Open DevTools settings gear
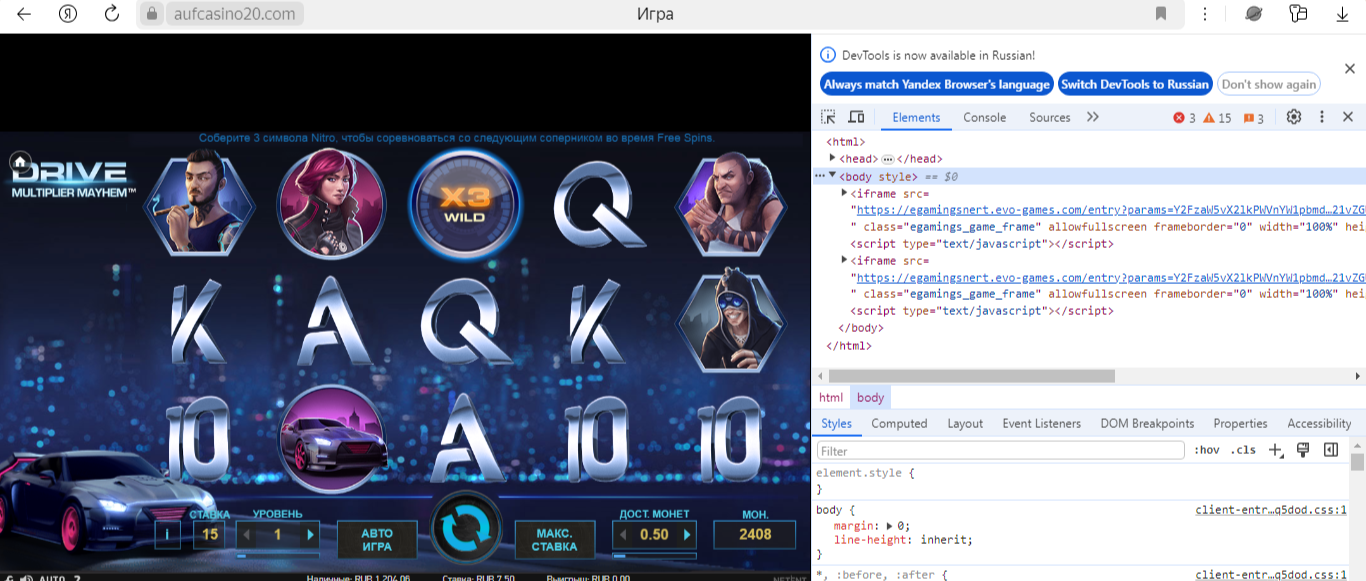1366x581 pixels. 1294,117
